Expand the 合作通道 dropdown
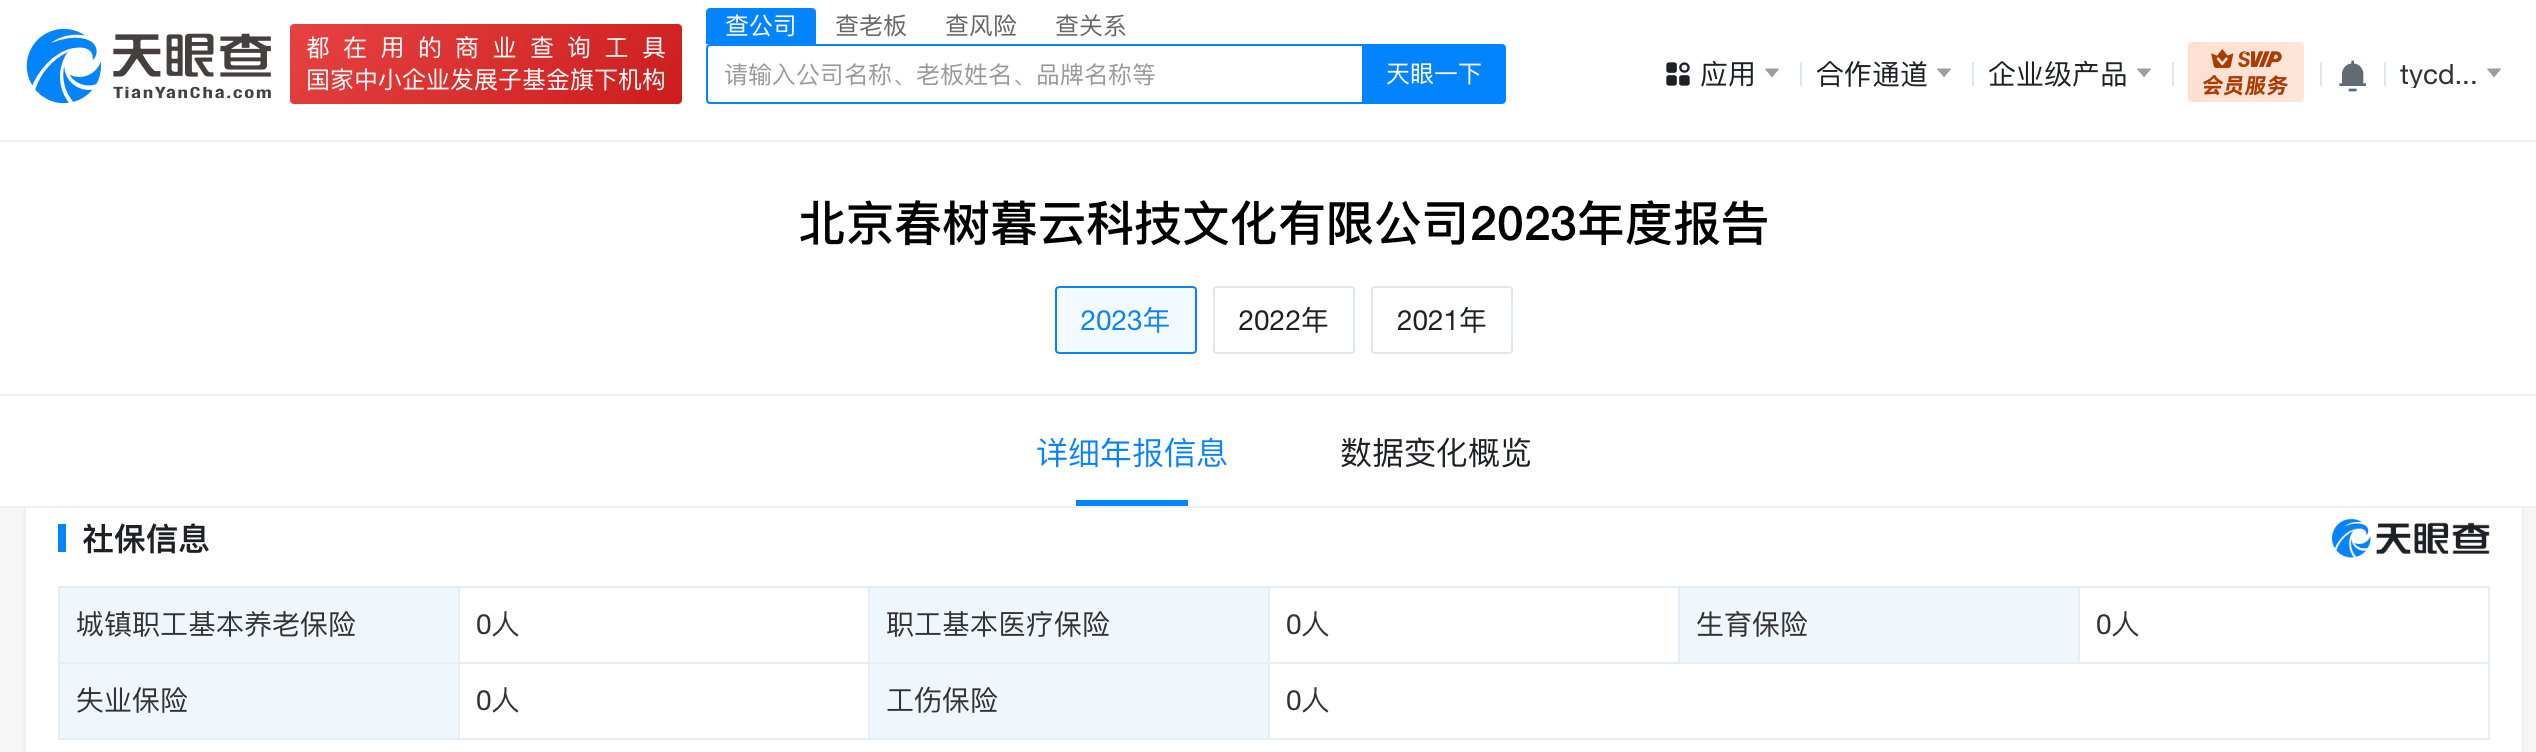This screenshot has height=752, width=2536. point(1883,74)
